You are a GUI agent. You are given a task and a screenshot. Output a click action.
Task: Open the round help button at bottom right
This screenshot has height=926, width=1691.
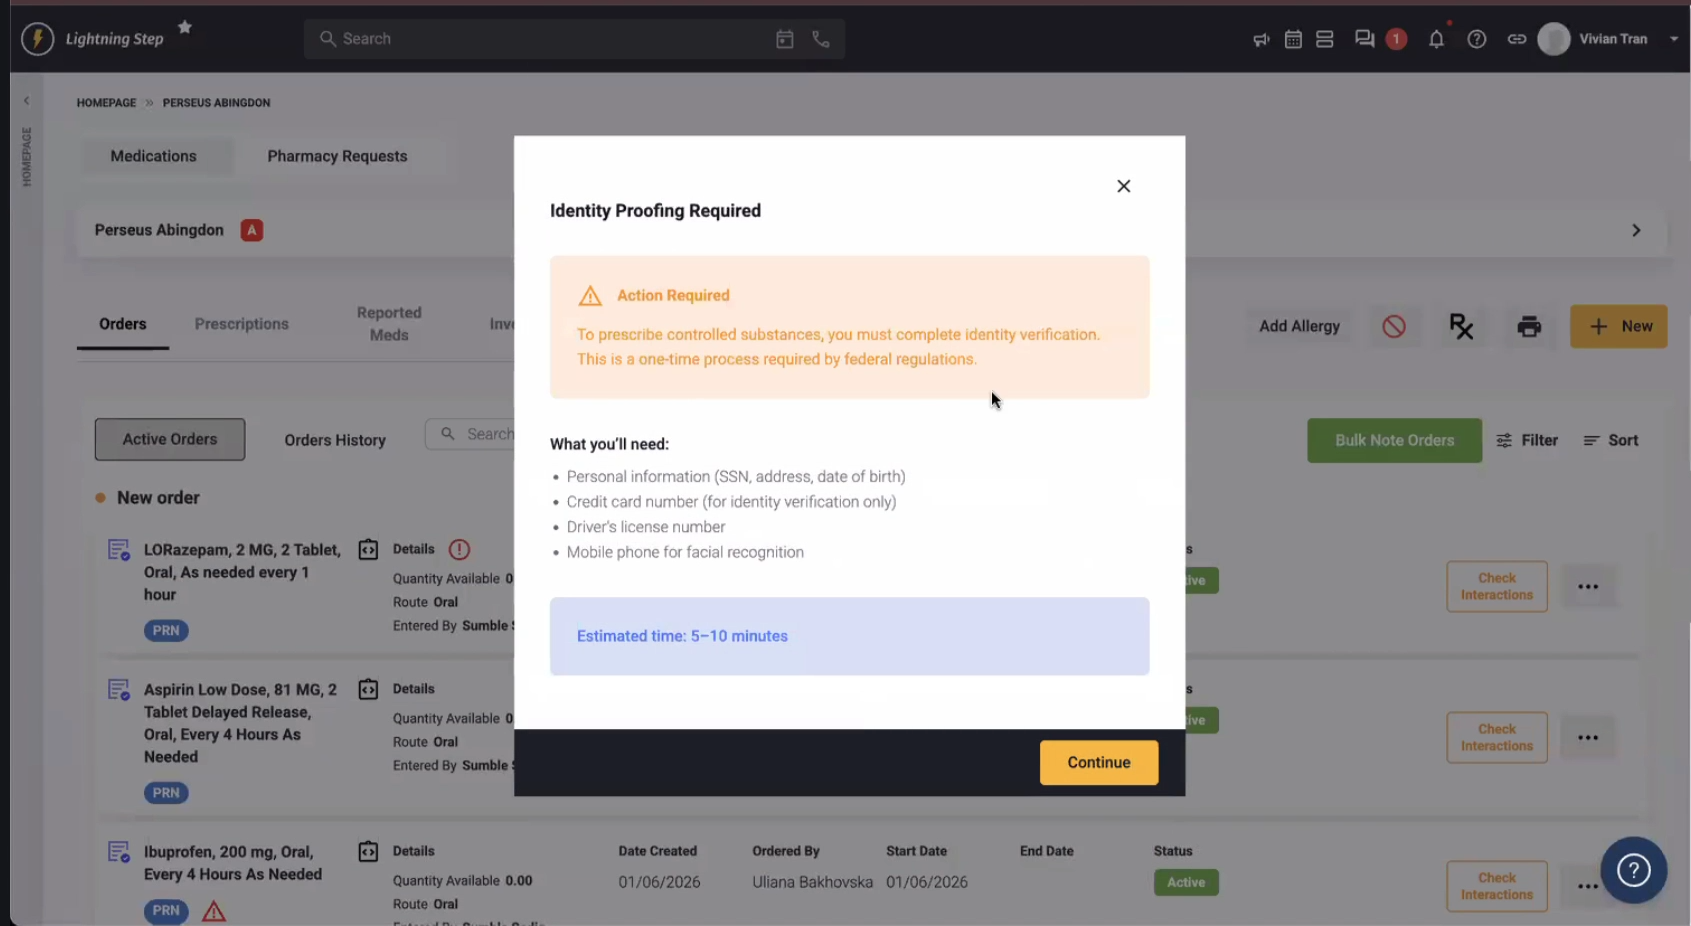pos(1633,870)
